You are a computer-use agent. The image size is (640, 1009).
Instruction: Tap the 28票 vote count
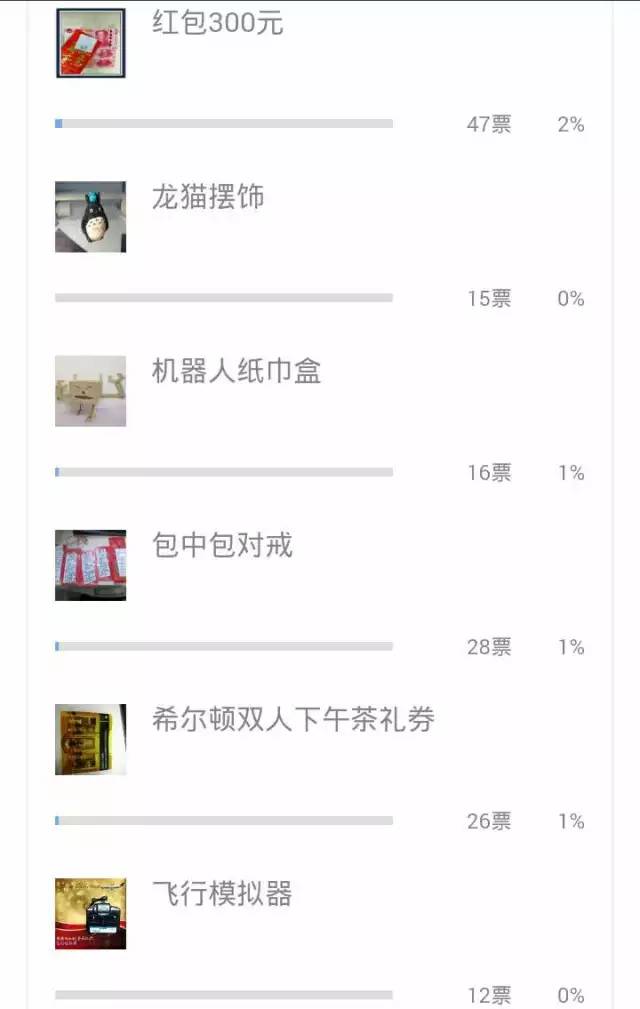(x=489, y=648)
